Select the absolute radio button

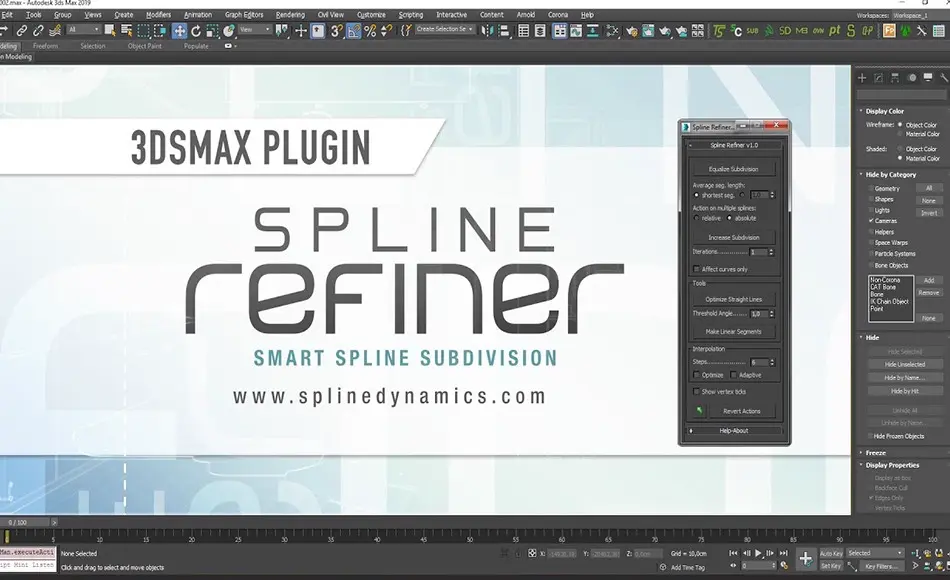click(x=730, y=218)
